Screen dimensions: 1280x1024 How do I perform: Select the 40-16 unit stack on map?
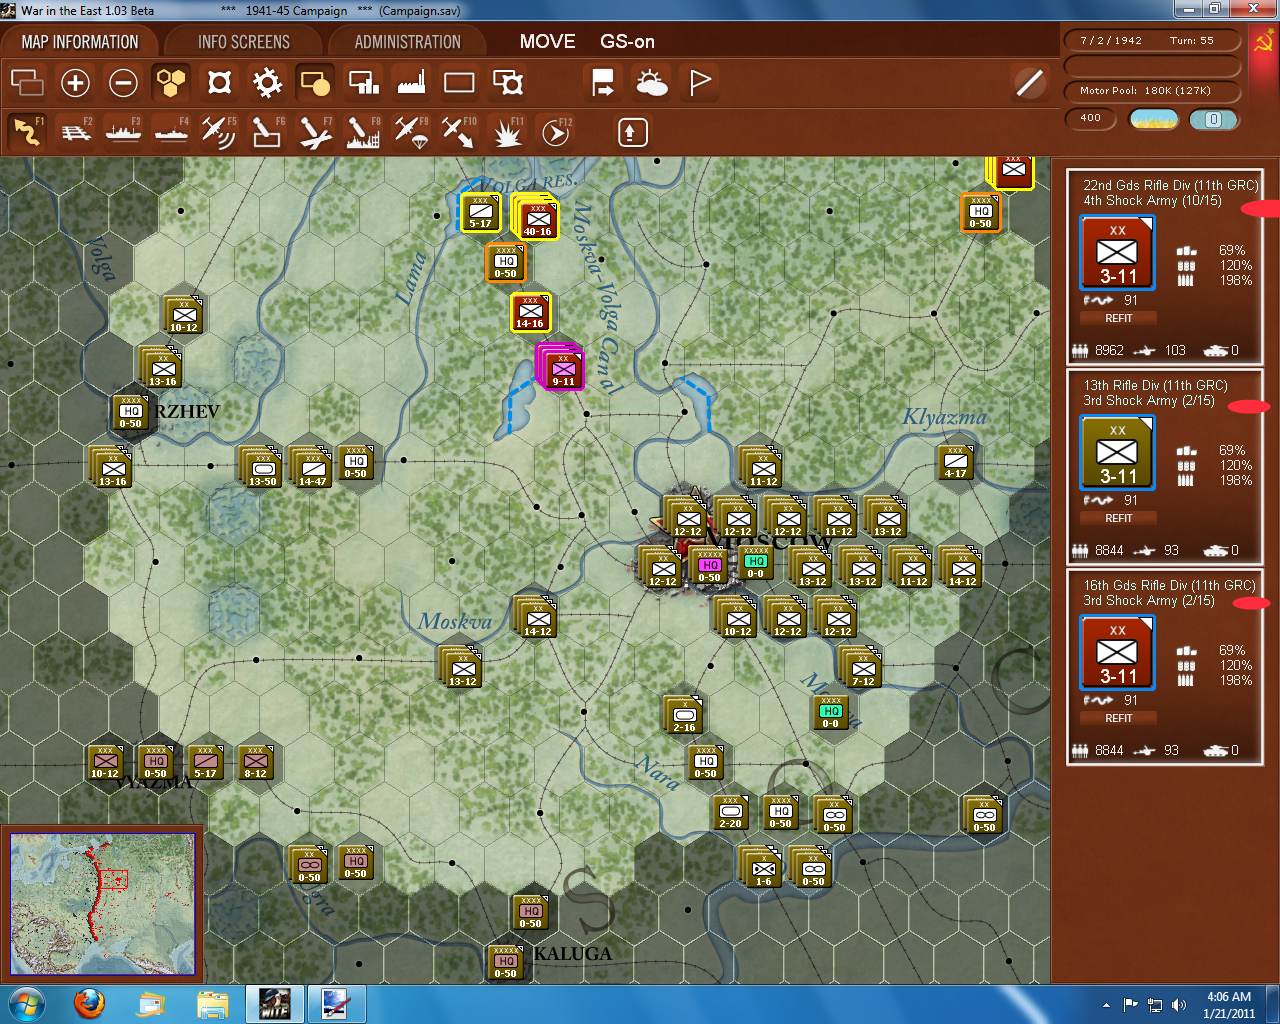[537, 218]
